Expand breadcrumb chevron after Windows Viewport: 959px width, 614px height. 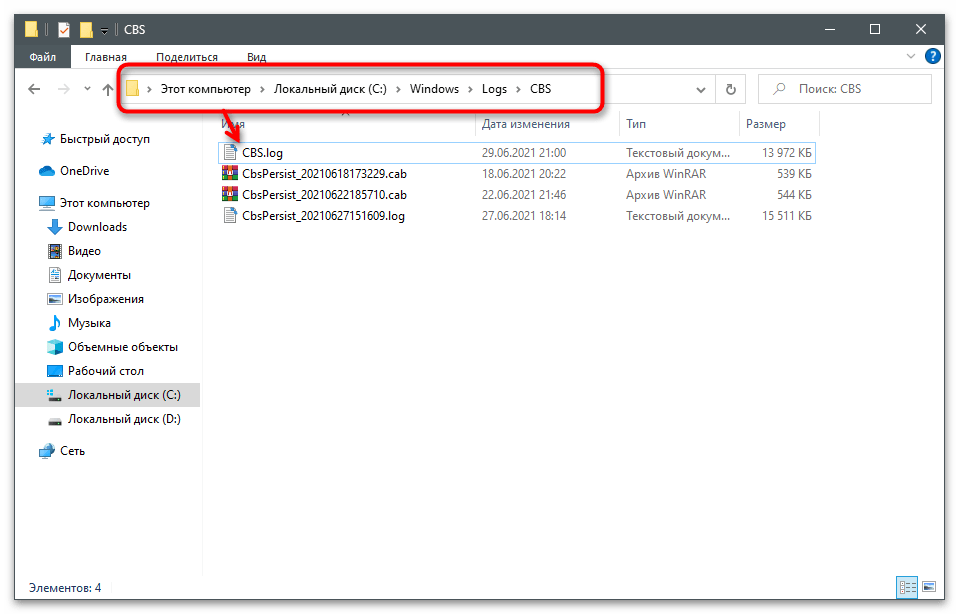[x=470, y=90]
